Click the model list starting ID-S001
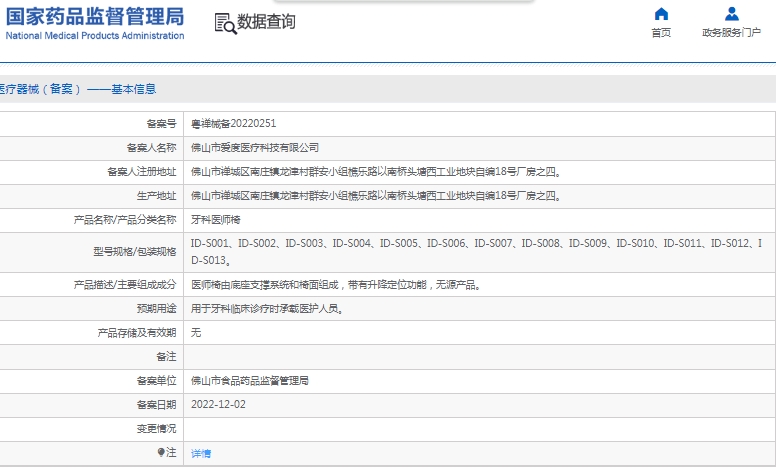Image resolution: width=776 pixels, height=471 pixels. (476, 252)
